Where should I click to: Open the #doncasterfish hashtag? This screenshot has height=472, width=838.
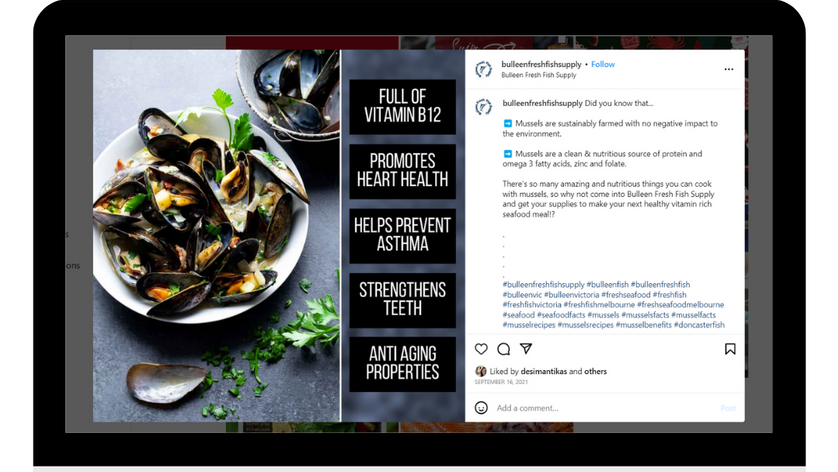coord(699,324)
